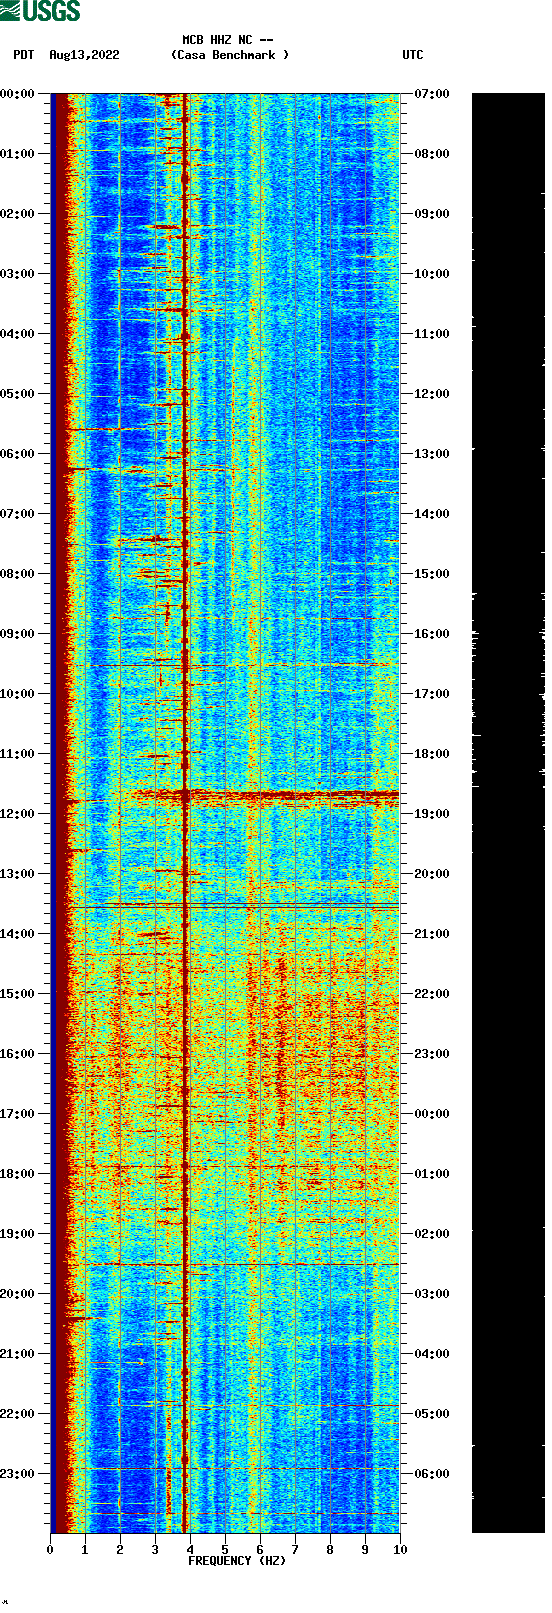Select the left-axis PDT label '12:00'
Screen dimensions: 552x1613
click(17, 814)
